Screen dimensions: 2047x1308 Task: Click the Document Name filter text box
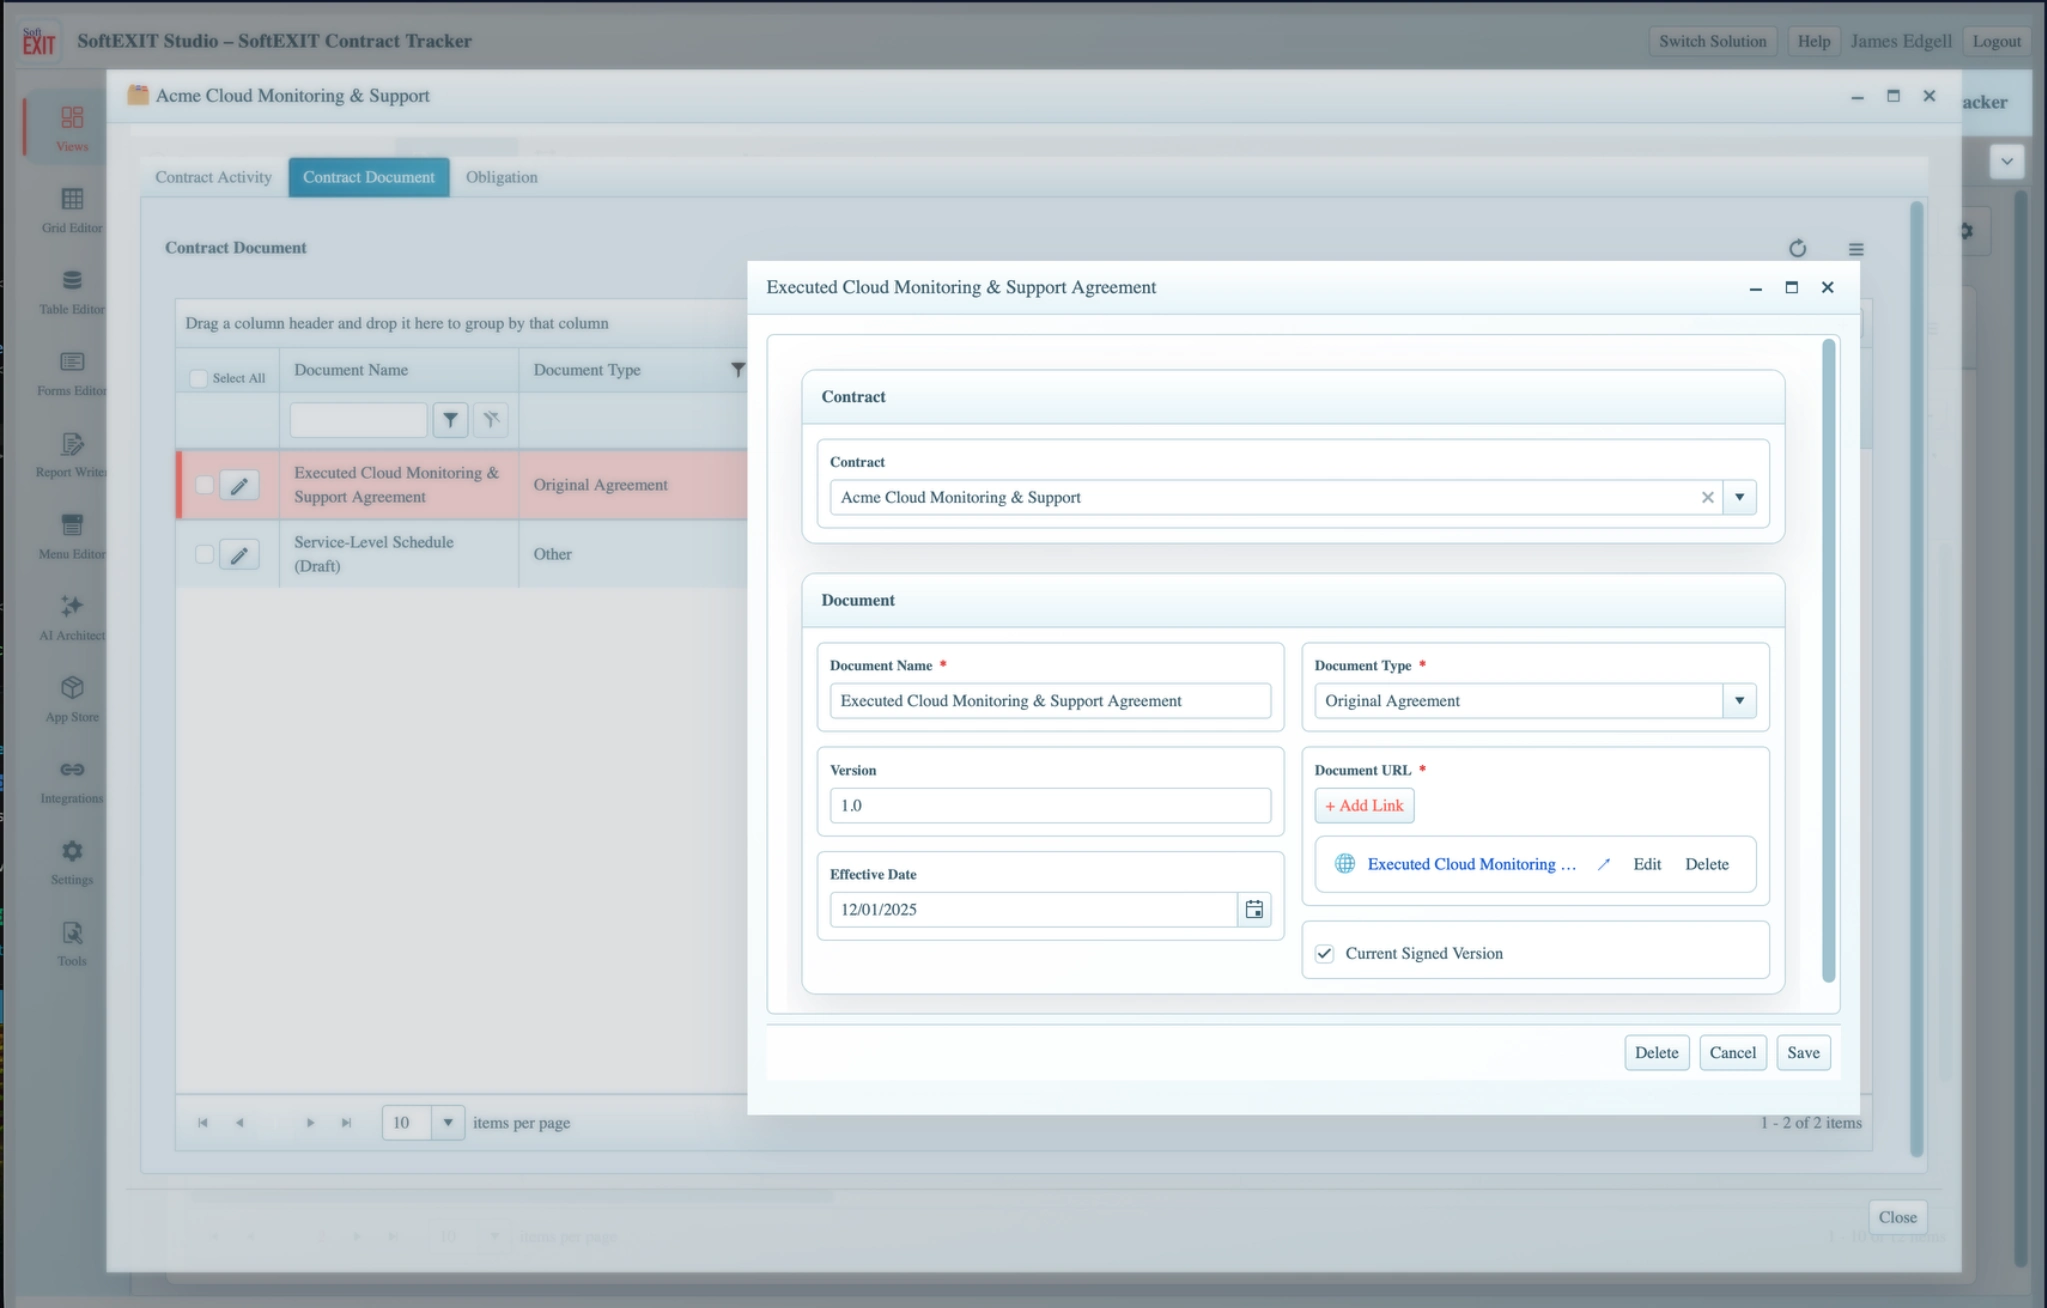coord(358,420)
